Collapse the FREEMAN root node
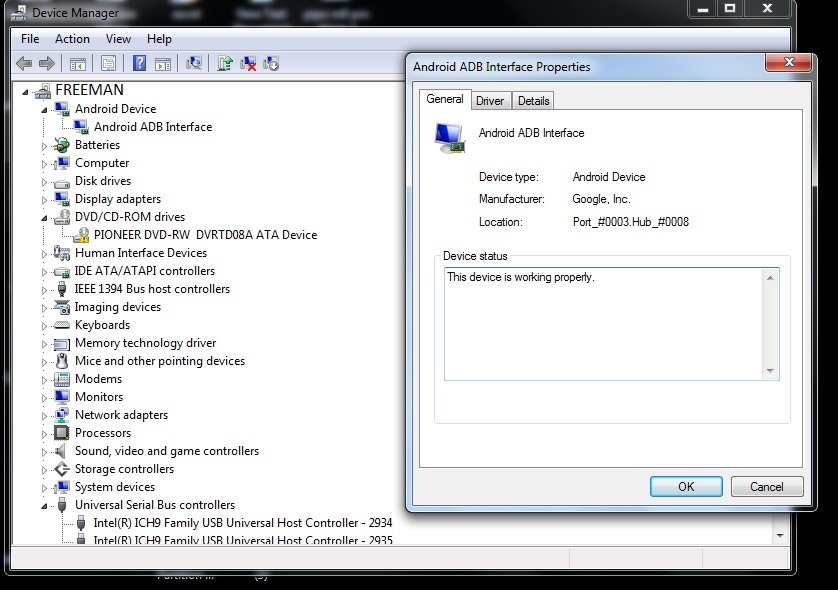This screenshot has height=590, width=838. tap(25, 92)
